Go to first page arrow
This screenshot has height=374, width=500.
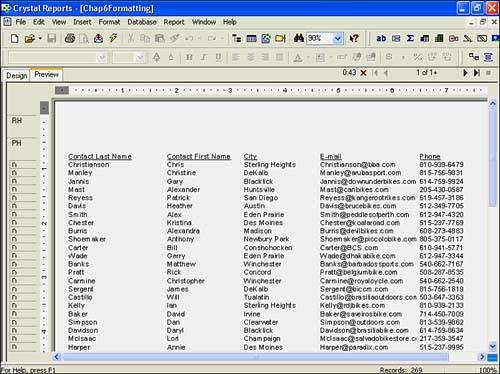point(375,73)
